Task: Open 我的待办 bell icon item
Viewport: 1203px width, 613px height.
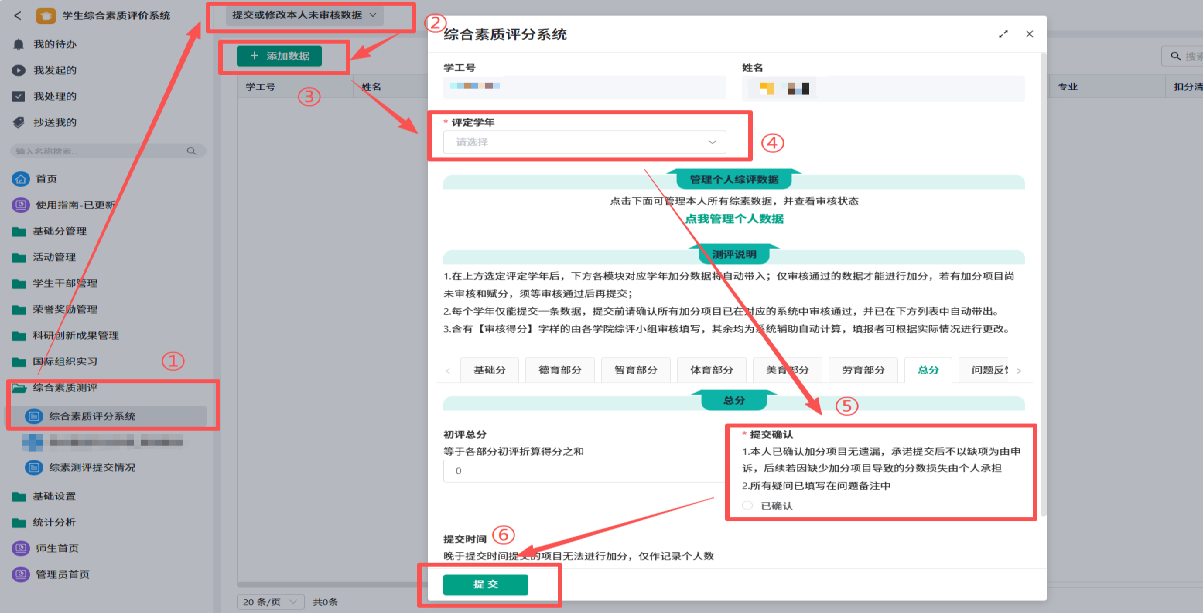Action: 18,44
